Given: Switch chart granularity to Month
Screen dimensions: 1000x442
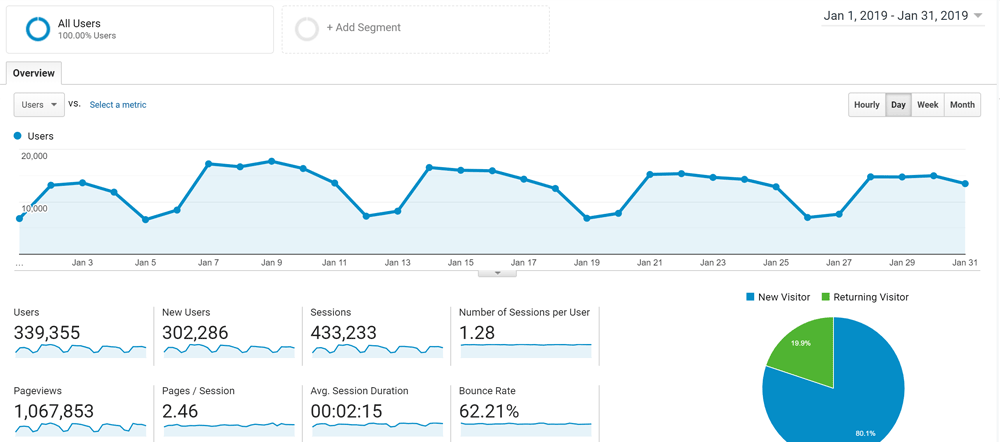Looking at the screenshot, I should (962, 105).
